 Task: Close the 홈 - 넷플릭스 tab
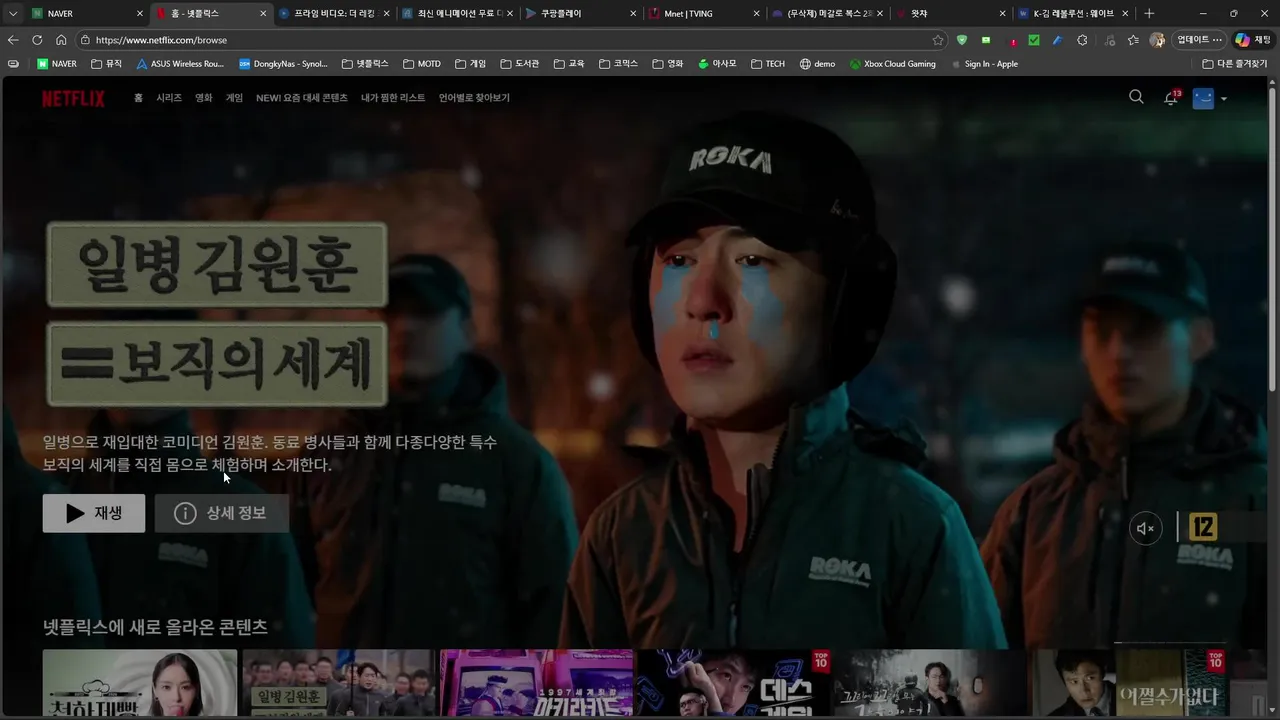coord(263,14)
